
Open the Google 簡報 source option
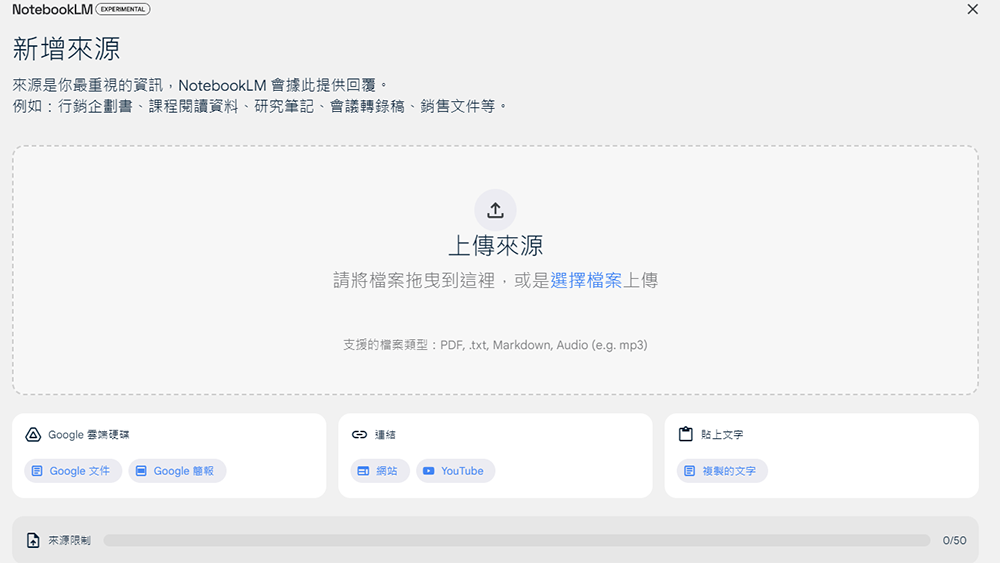click(x=177, y=471)
